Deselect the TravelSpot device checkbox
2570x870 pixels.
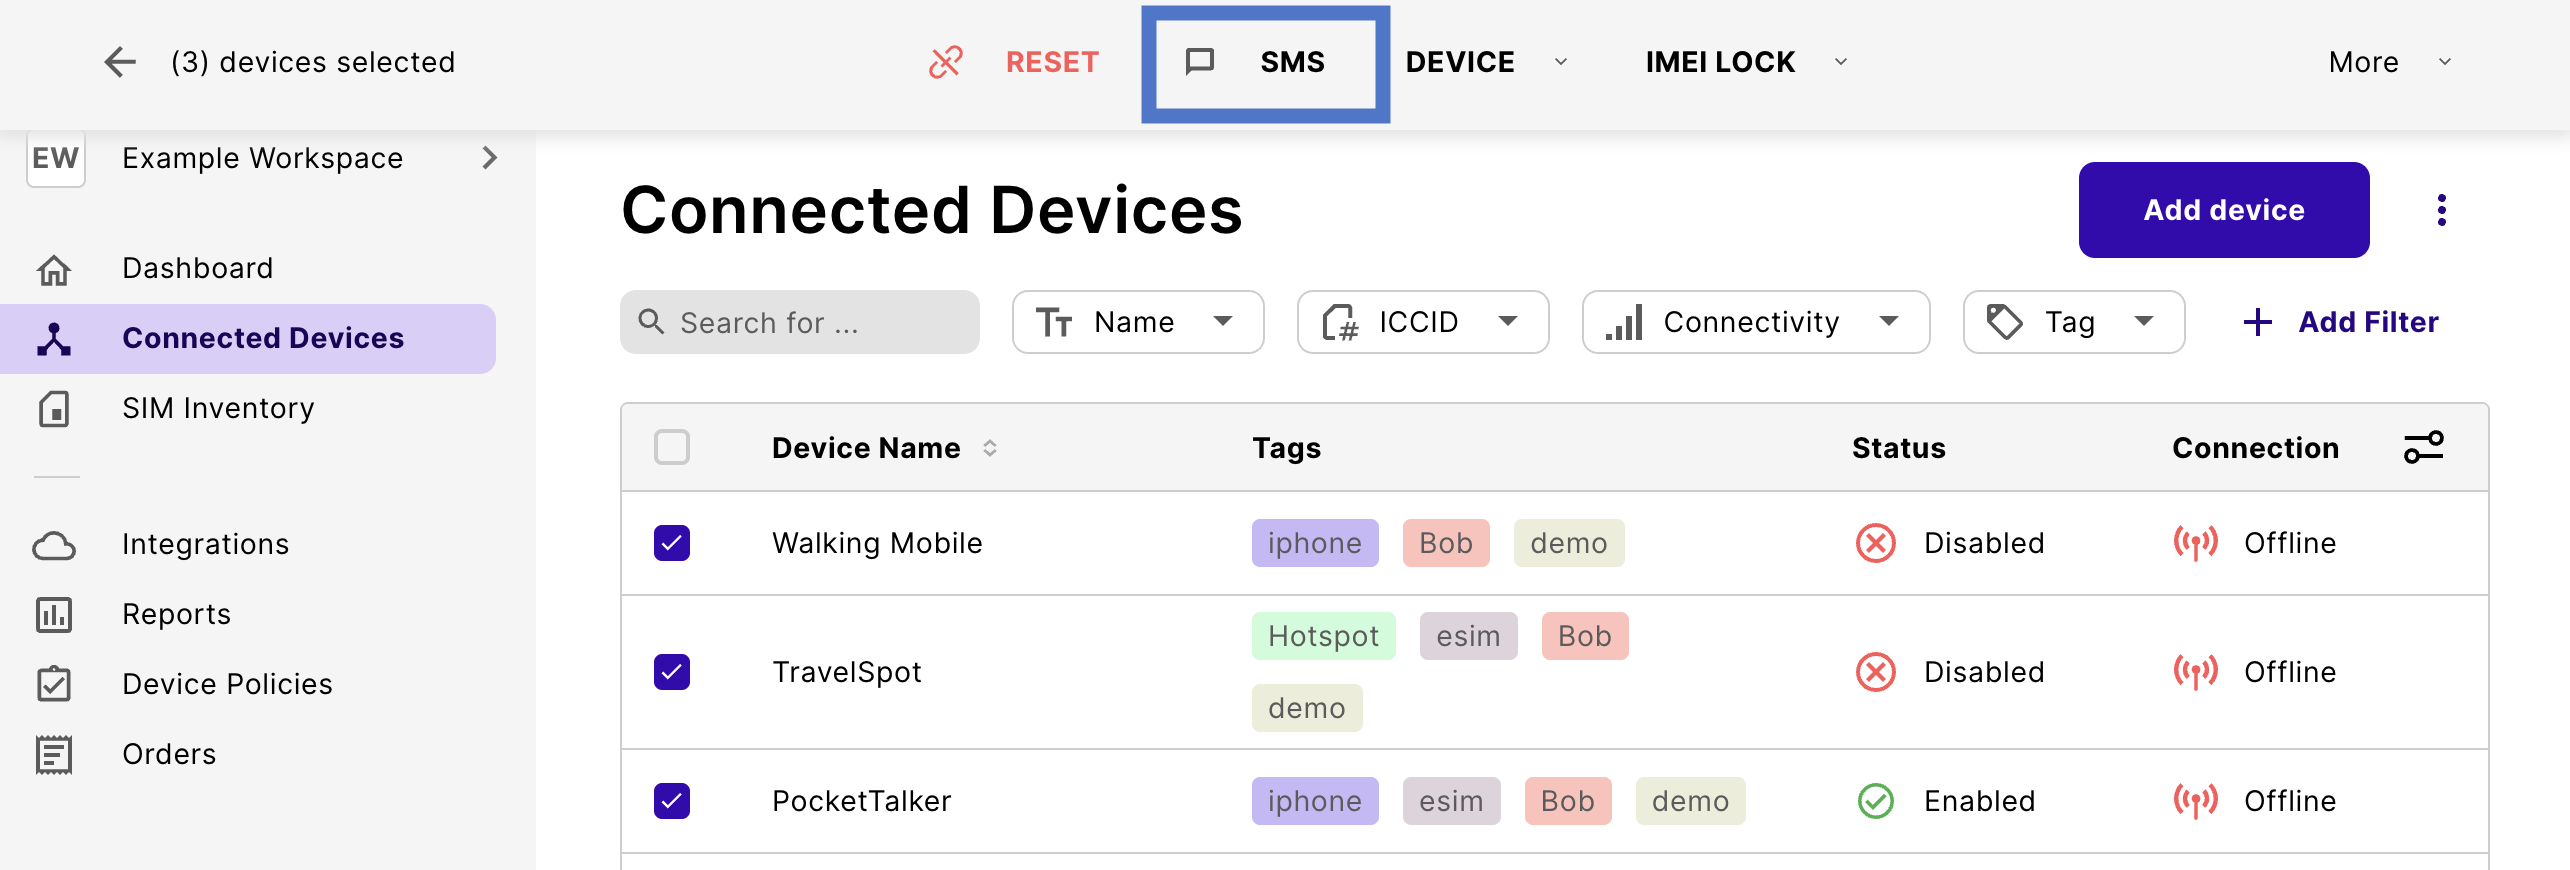point(672,672)
